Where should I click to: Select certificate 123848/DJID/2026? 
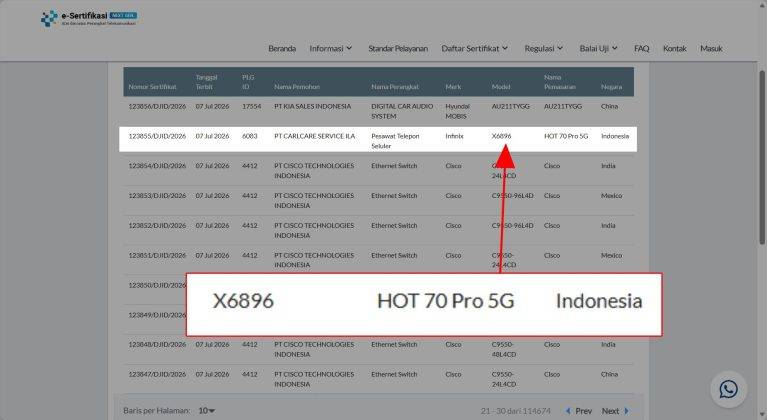pyautogui.click(x=157, y=344)
